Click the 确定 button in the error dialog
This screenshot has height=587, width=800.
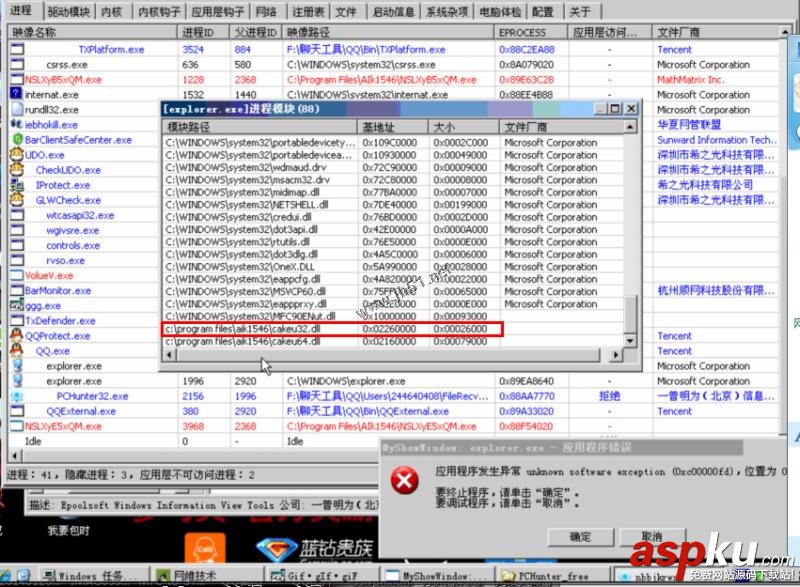[578, 536]
